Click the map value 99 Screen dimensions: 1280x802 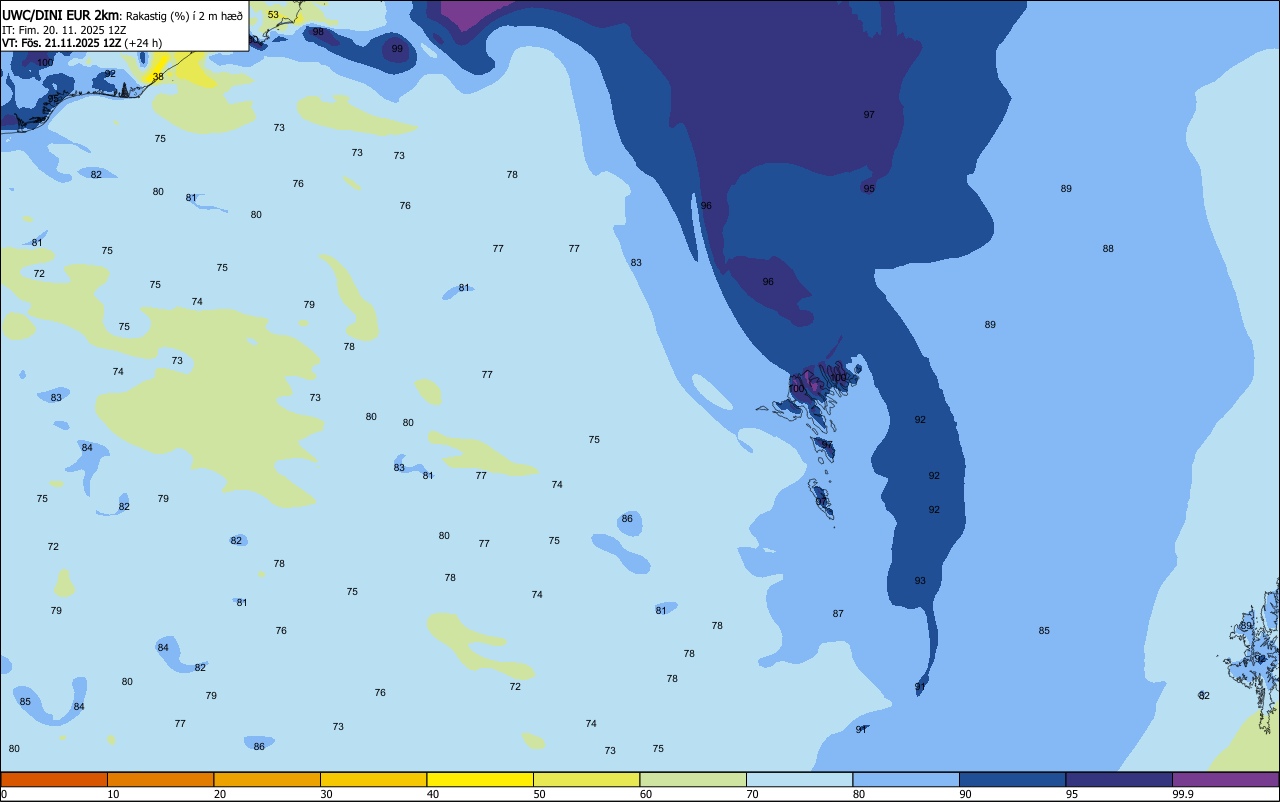click(397, 49)
